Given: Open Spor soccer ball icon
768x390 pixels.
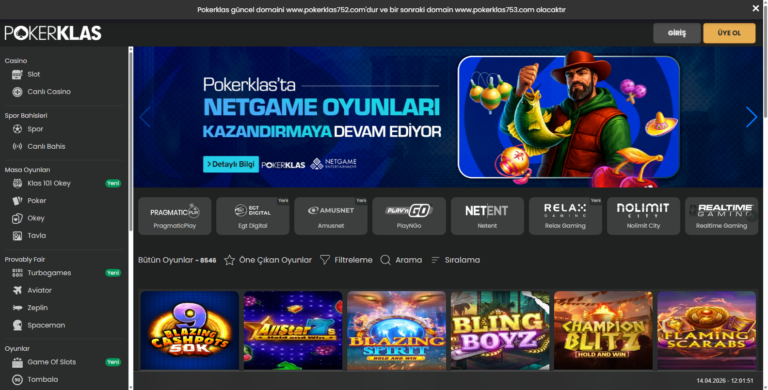Looking at the screenshot, I should [17, 129].
